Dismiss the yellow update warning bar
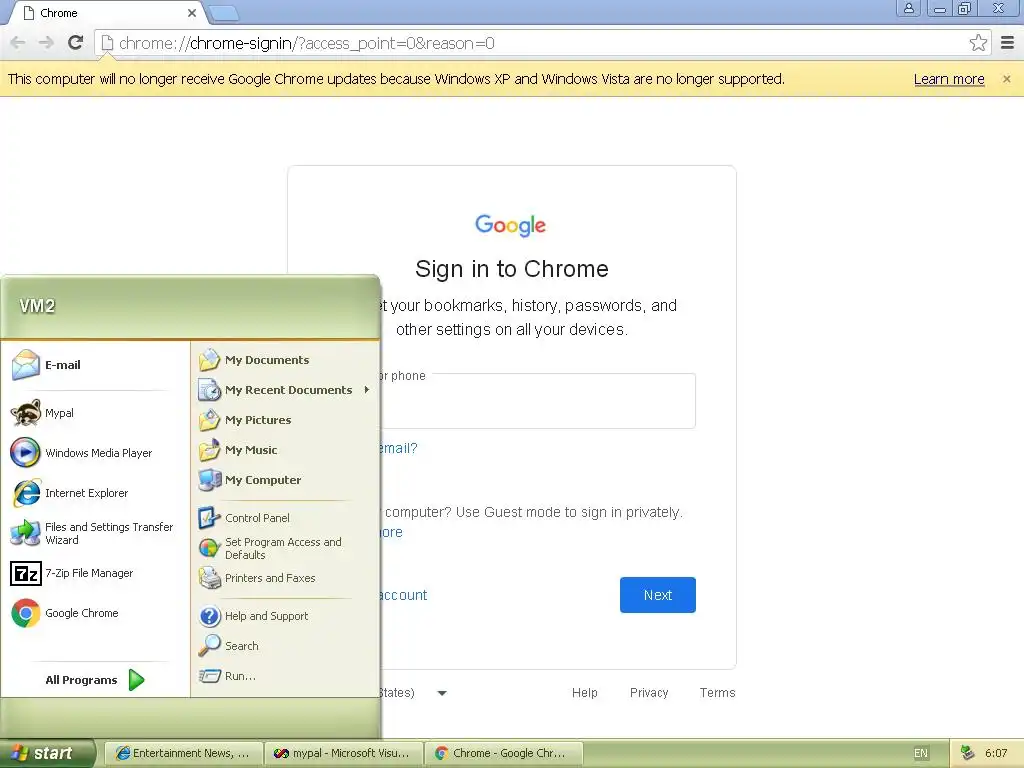 pos(1006,79)
